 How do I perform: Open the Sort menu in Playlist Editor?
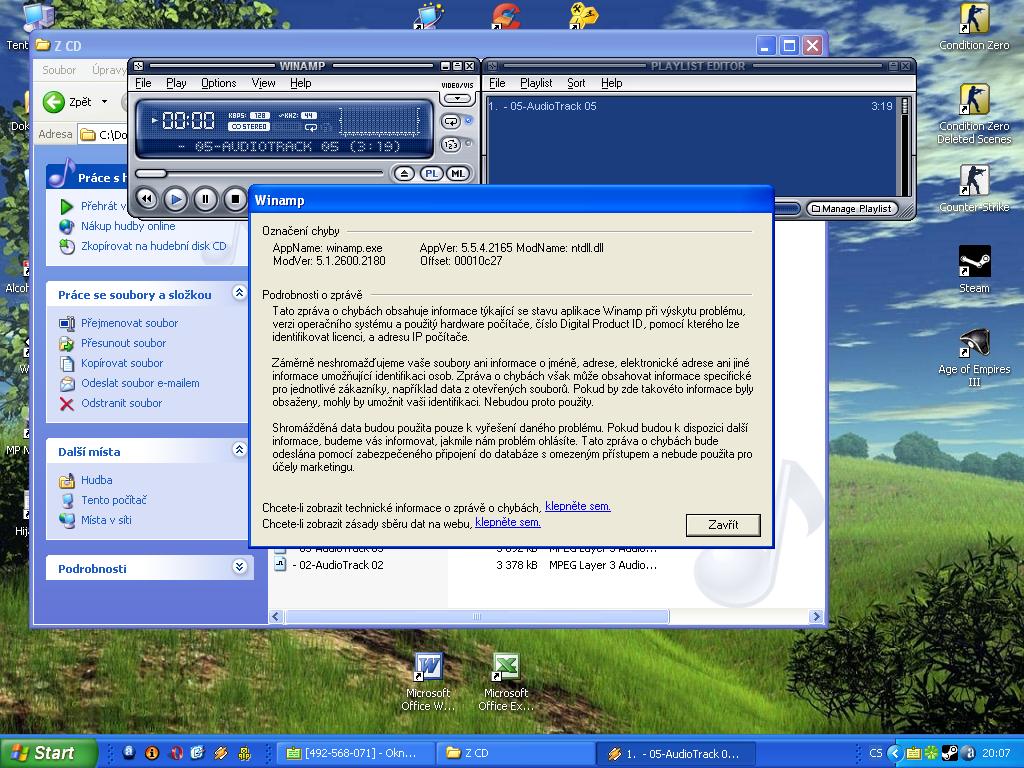coord(576,83)
